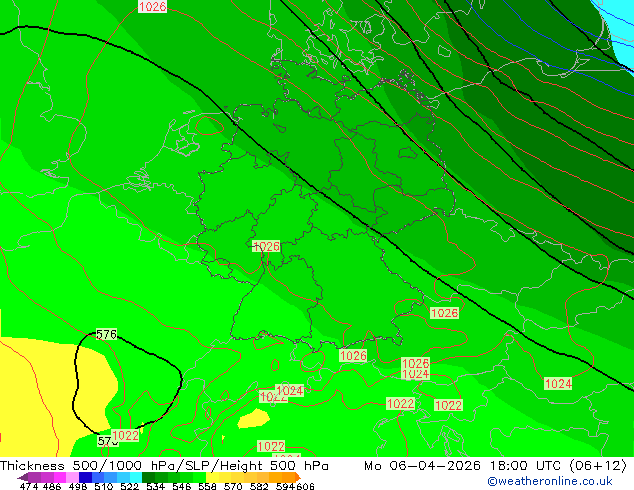Click the right orange arrow end of legend

(x=298, y=477)
